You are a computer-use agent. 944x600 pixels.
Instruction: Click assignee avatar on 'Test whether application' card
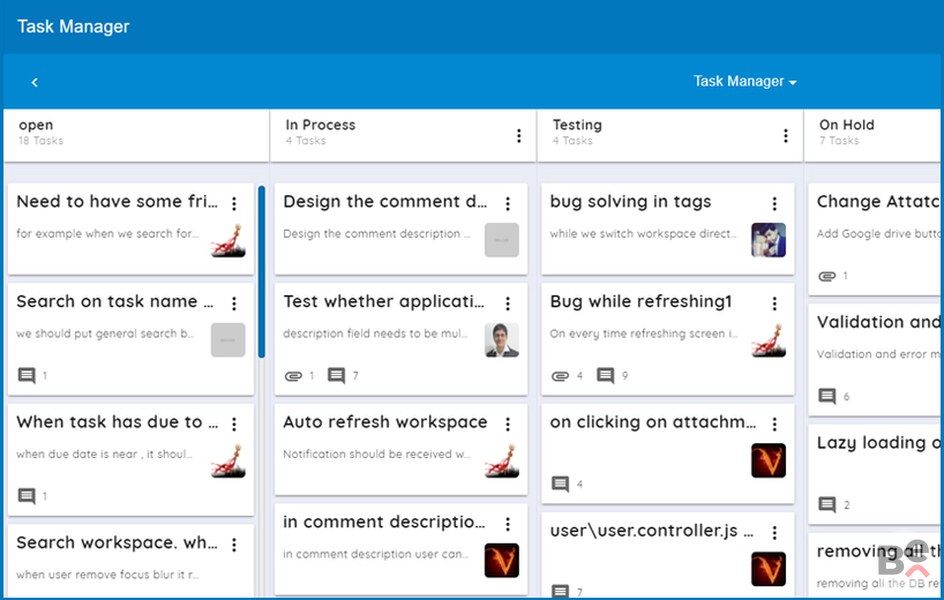tap(501, 340)
